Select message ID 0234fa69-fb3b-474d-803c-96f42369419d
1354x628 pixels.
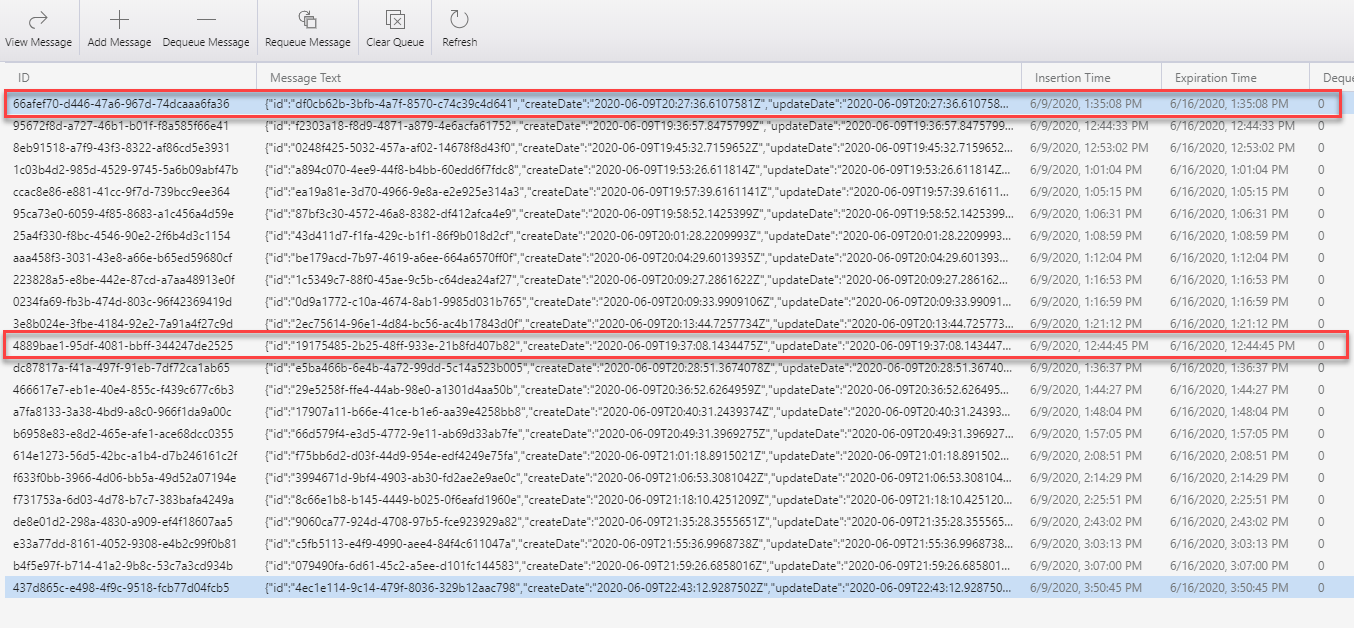tap(122, 302)
